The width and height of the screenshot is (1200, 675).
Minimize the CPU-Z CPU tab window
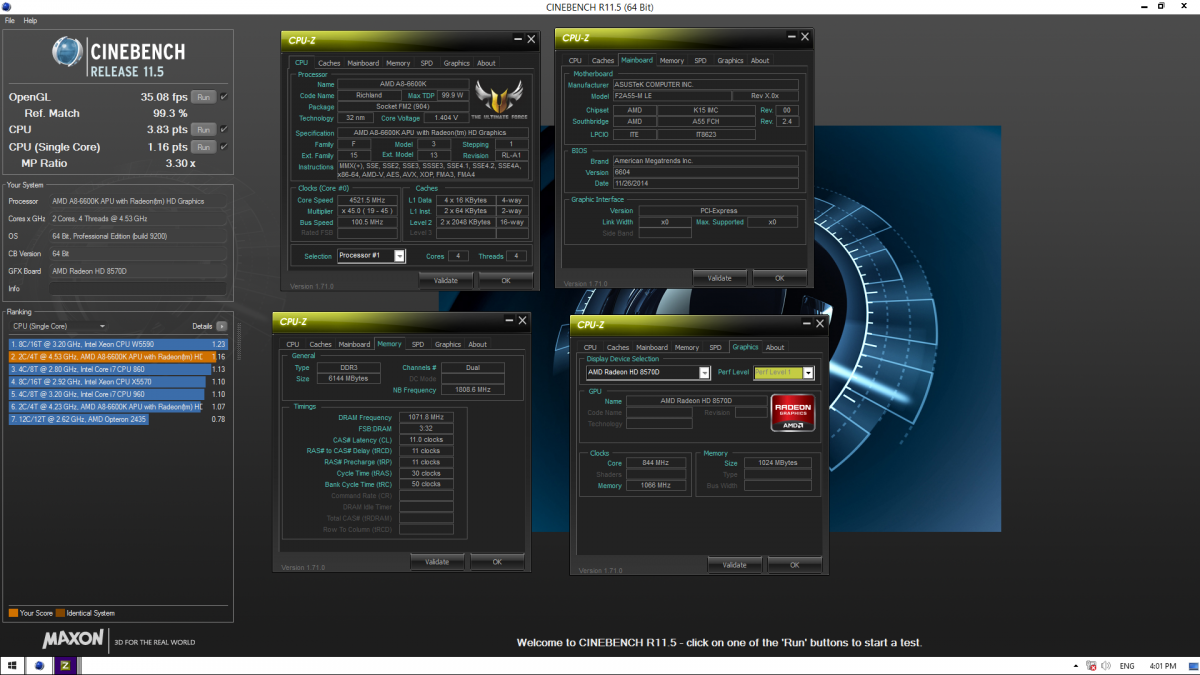[x=518, y=39]
